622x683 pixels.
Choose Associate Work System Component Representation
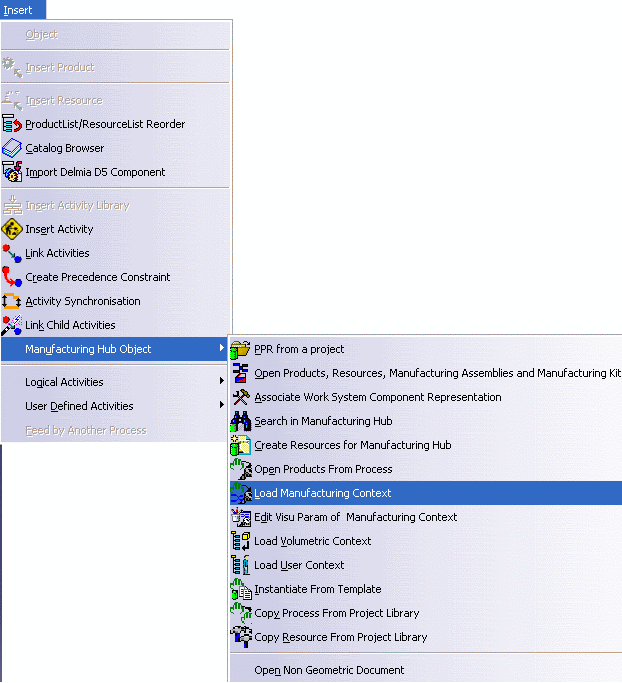(x=426, y=397)
